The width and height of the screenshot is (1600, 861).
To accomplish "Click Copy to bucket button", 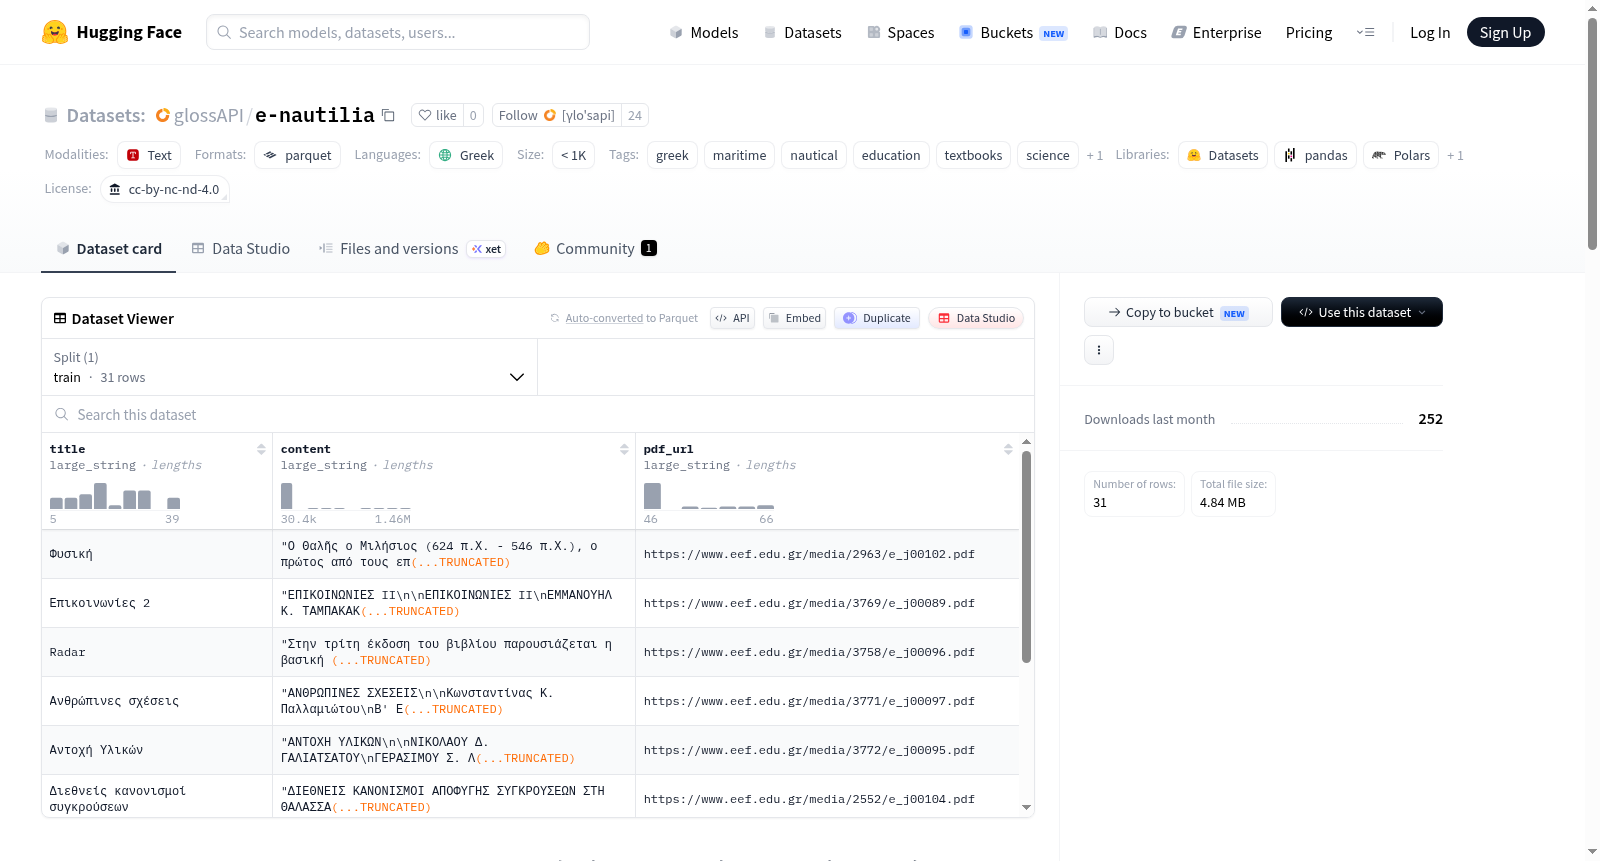I will pyautogui.click(x=1178, y=312).
